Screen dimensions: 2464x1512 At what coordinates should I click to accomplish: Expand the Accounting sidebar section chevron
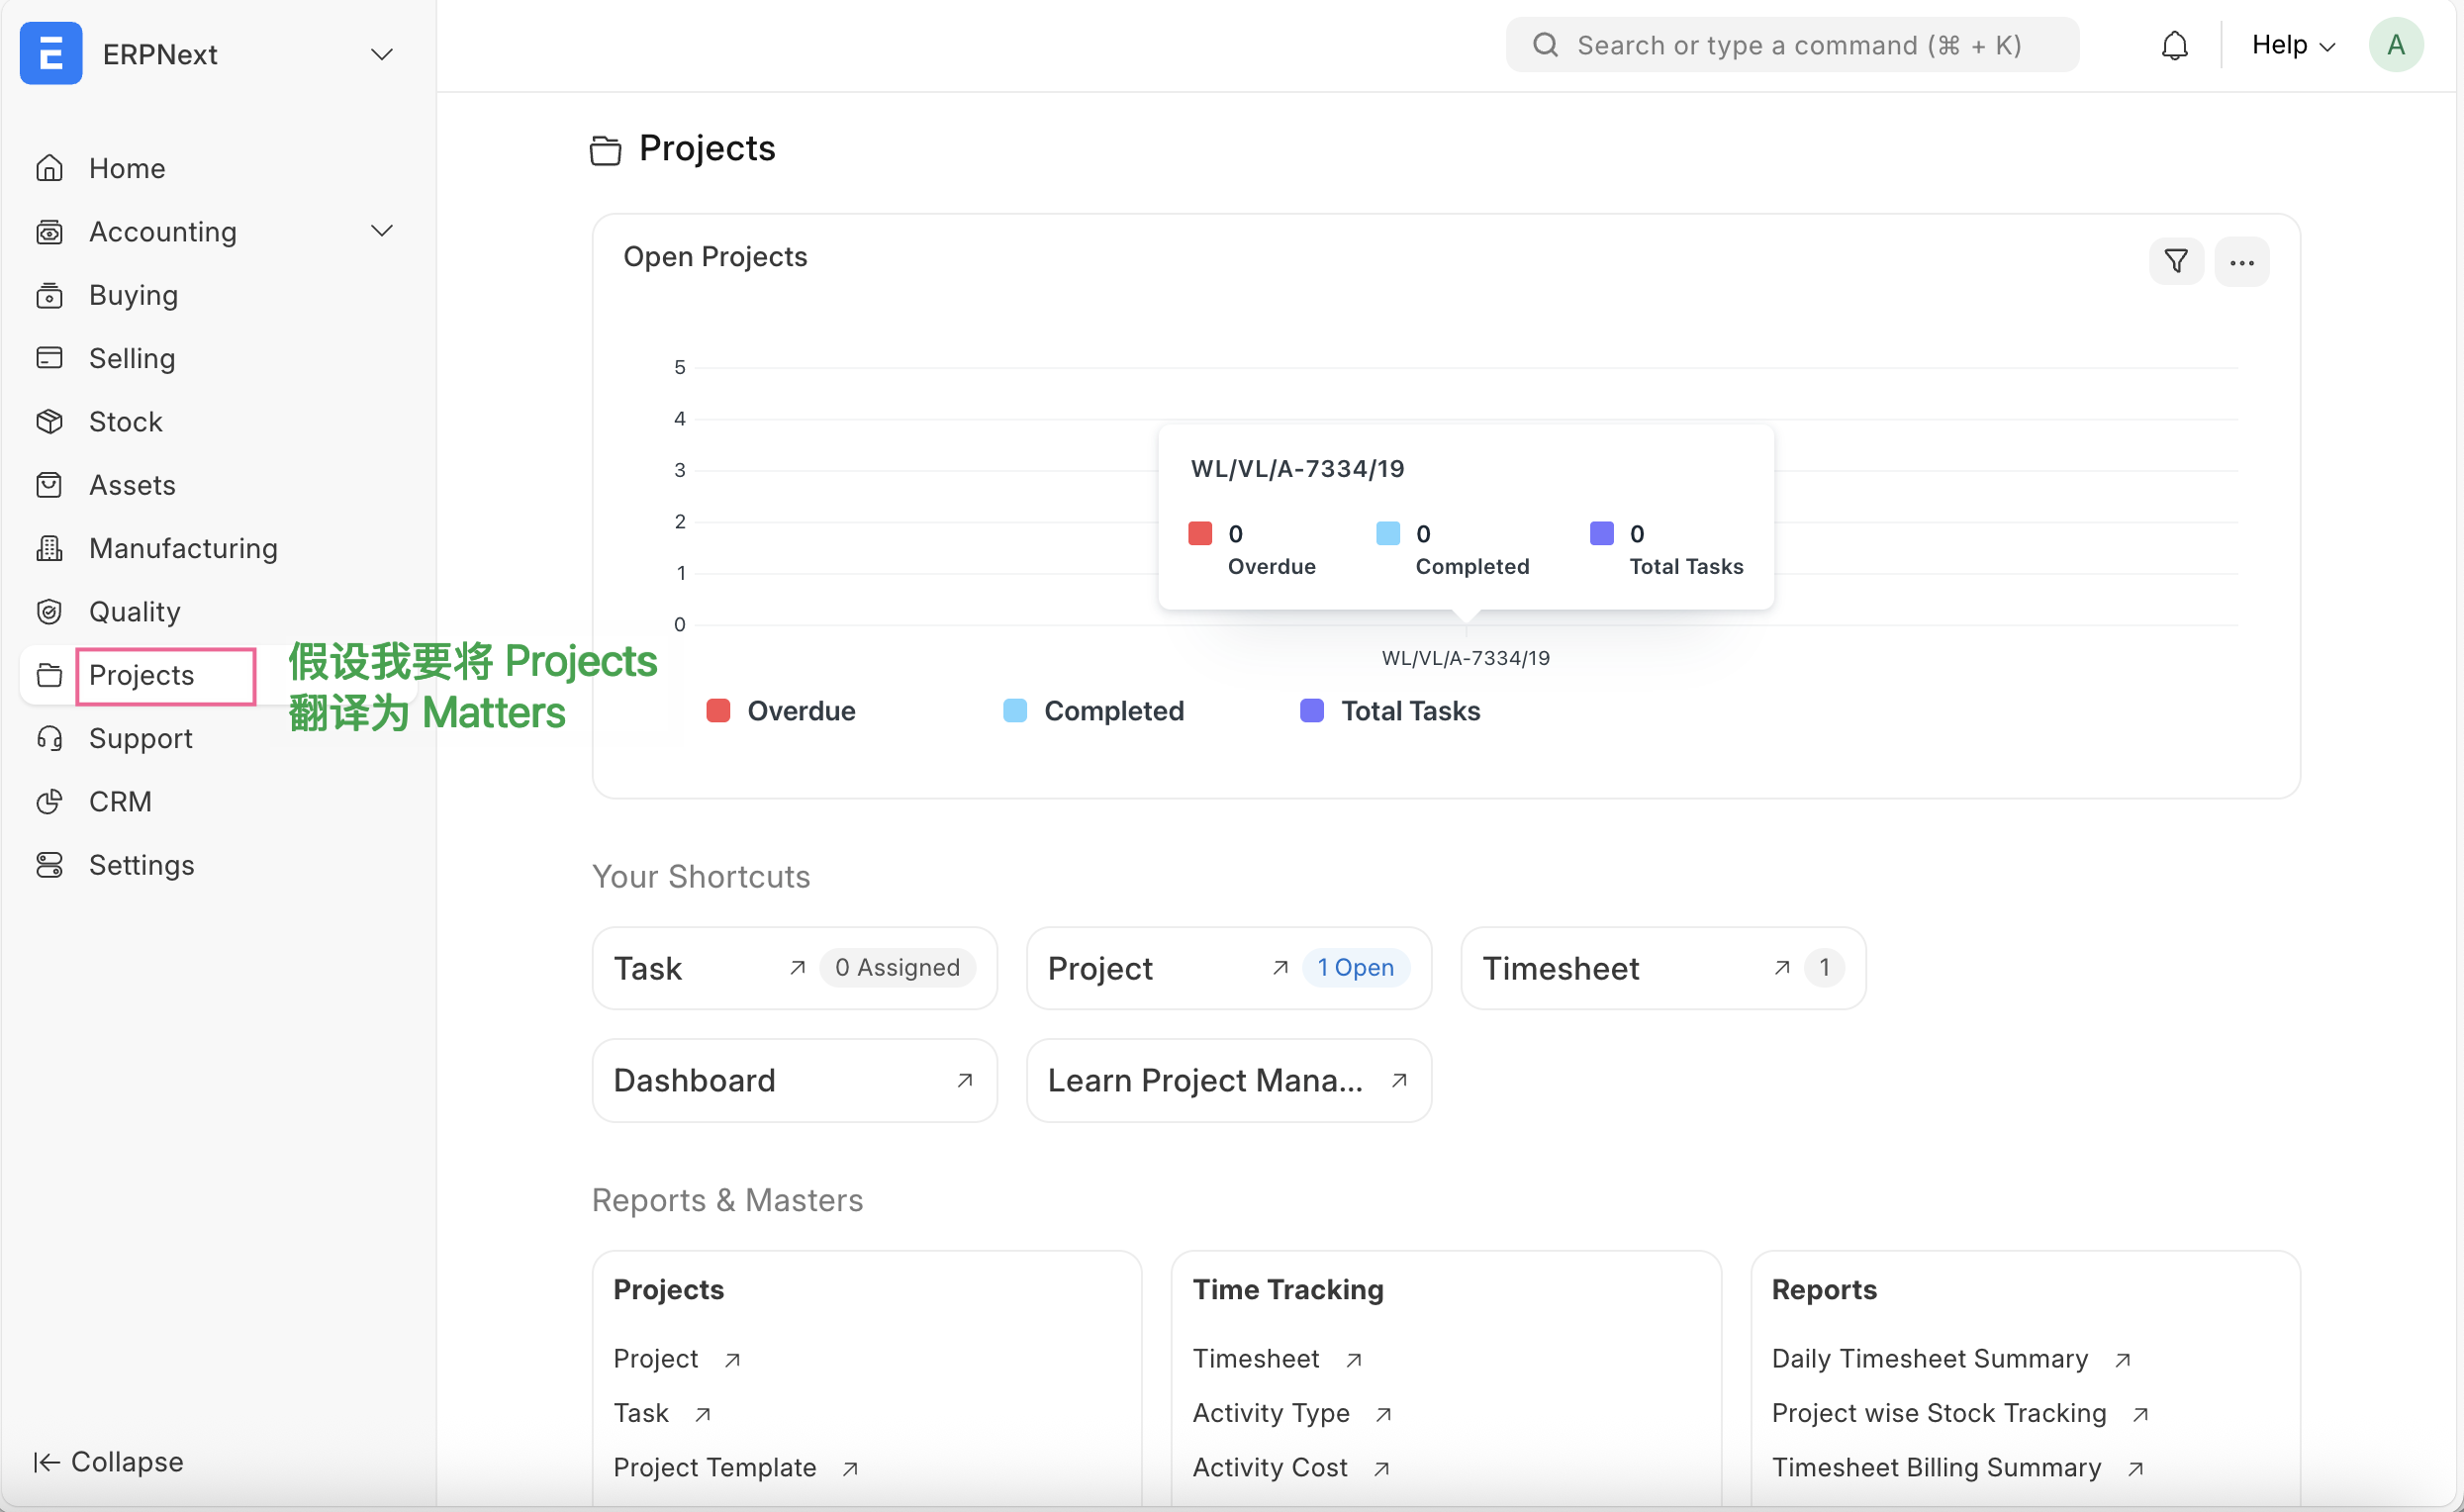(x=381, y=231)
